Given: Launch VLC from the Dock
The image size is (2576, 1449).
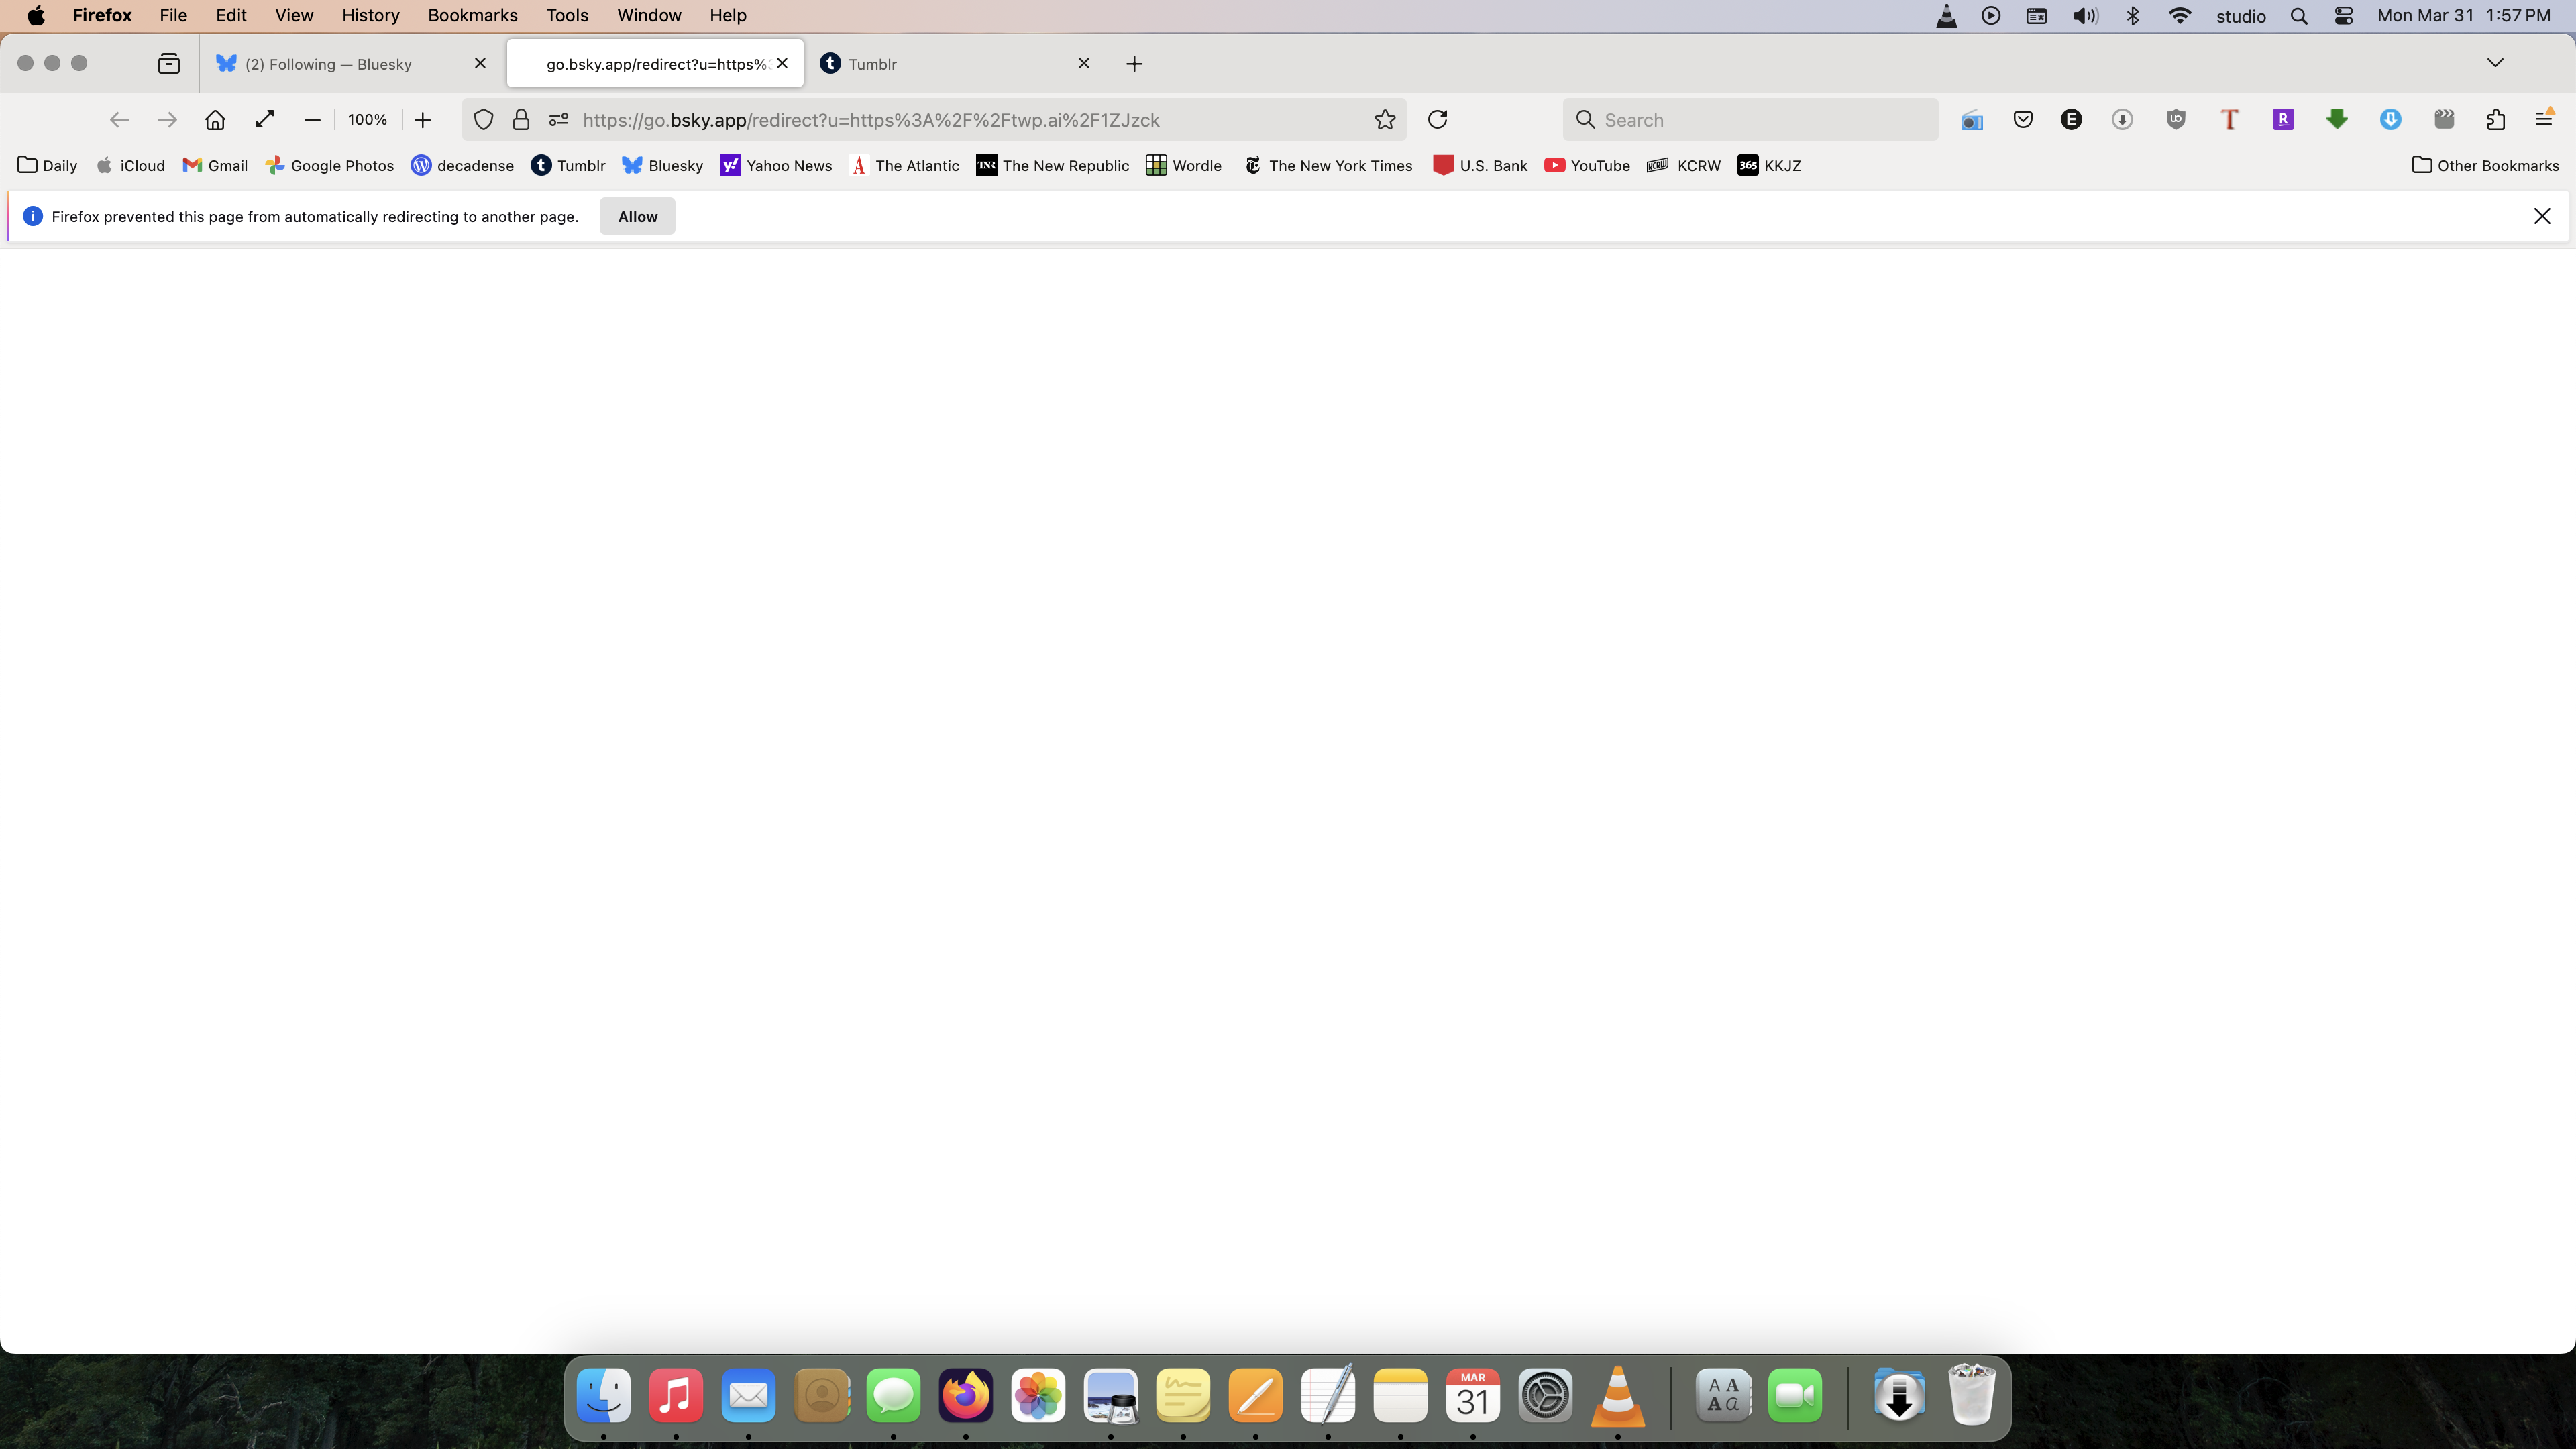Looking at the screenshot, I should point(1617,1396).
